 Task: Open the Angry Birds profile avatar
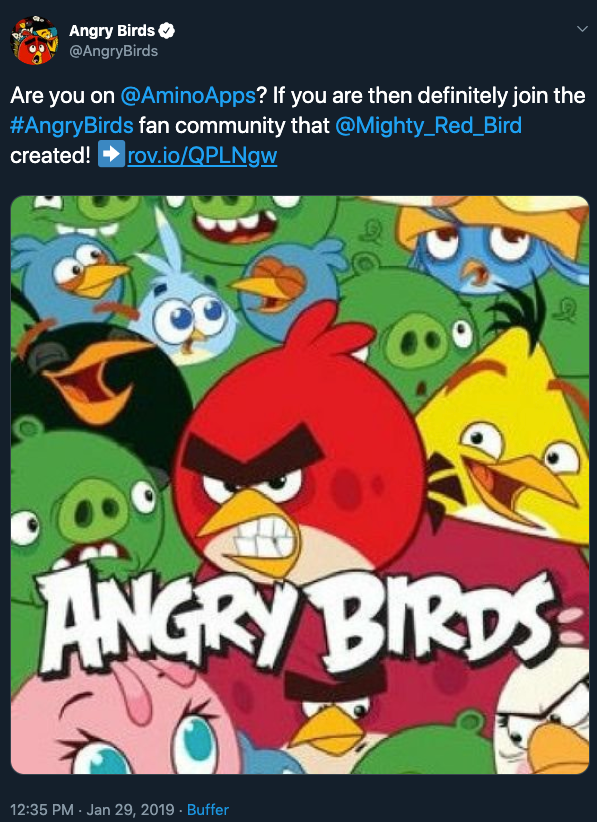[x=35, y=40]
